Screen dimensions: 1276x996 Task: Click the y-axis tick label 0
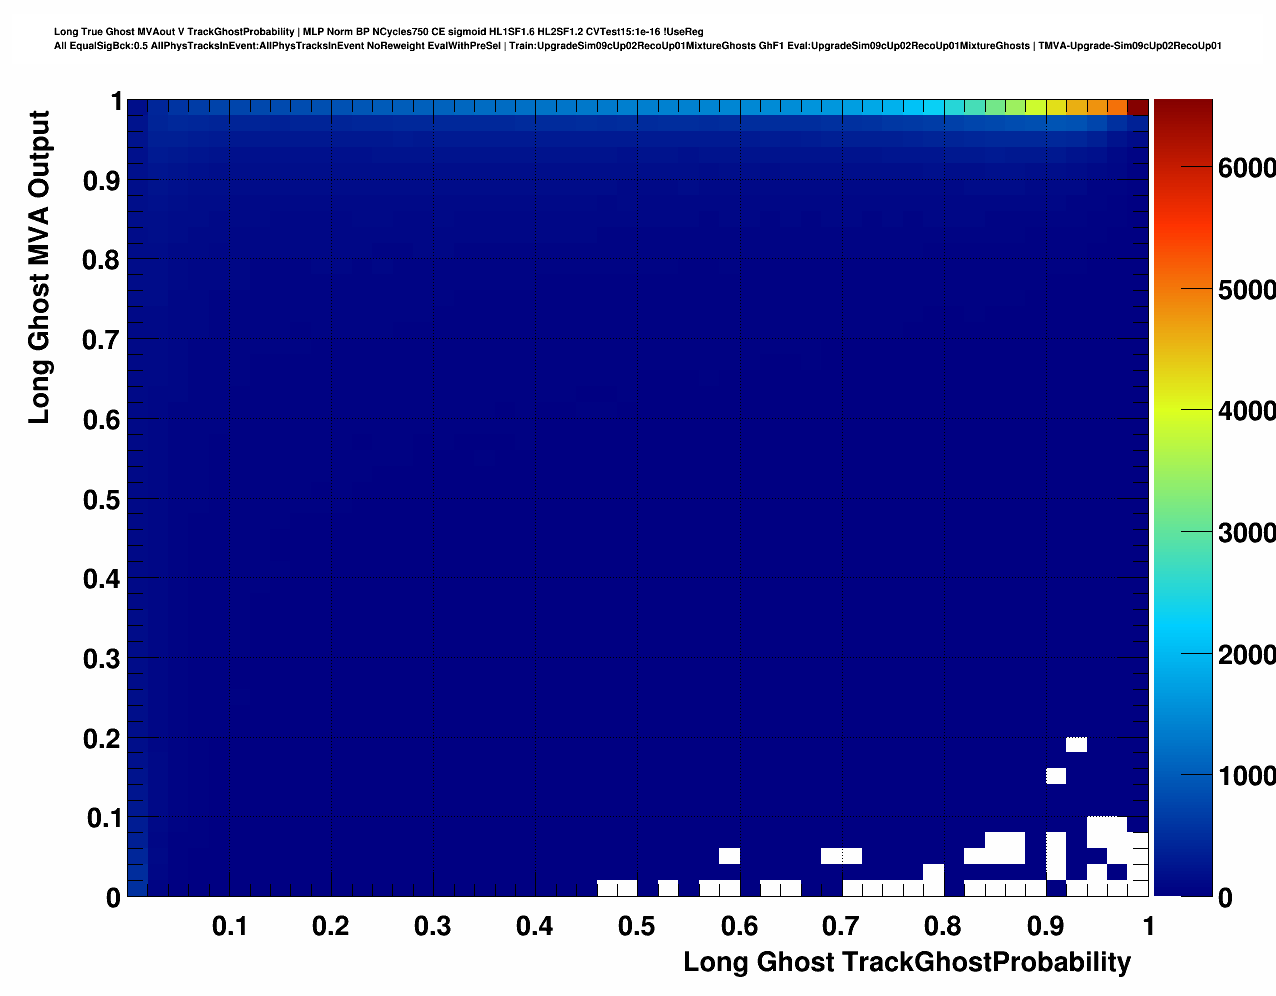(x=114, y=898)
